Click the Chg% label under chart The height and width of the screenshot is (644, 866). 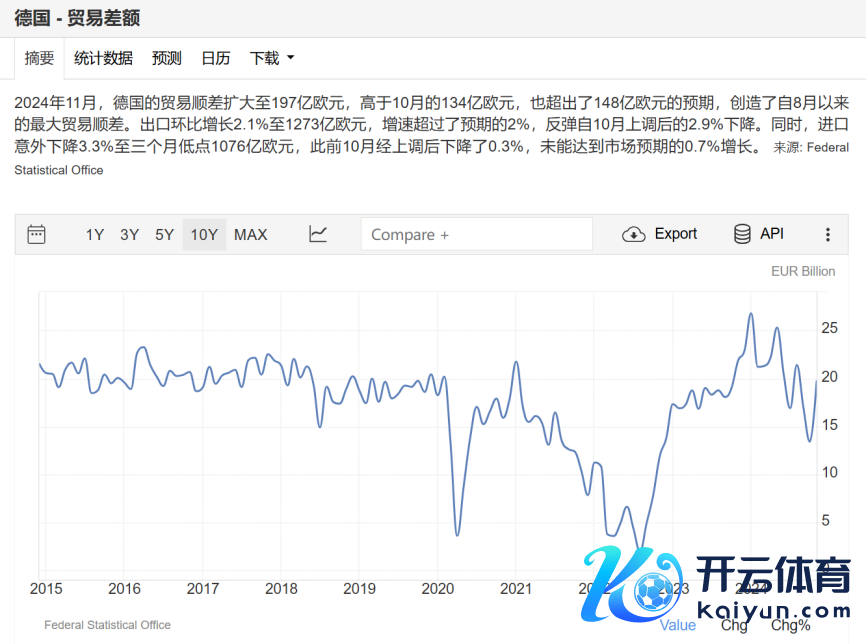point(790,626)
